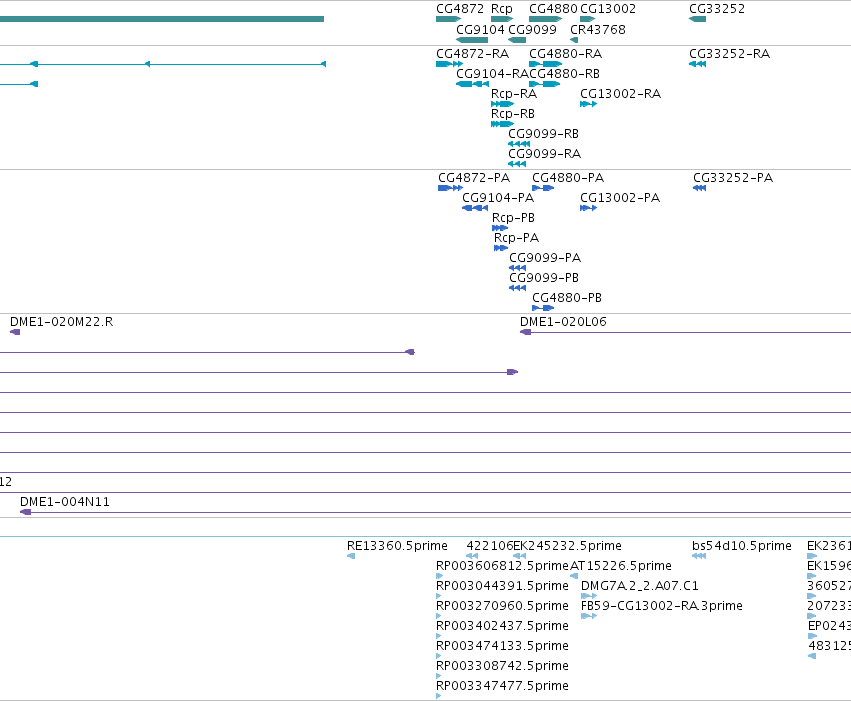Click EST RP003270960.5prime

[x=502, y=606]
